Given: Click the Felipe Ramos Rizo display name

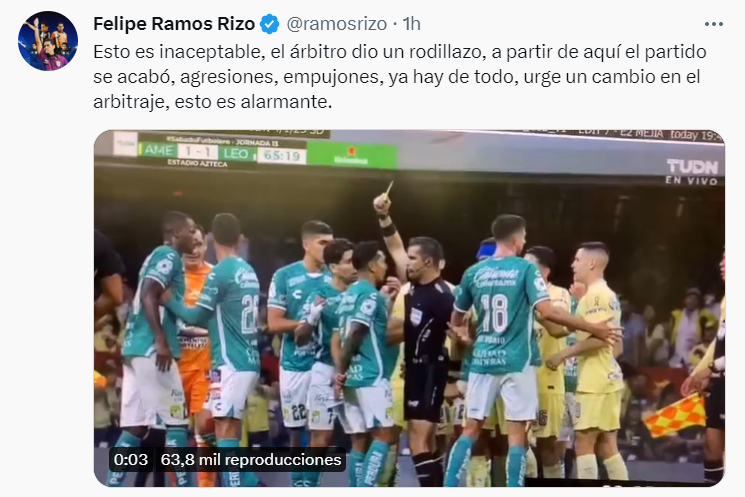Looking at the screenshot, I should click(x=174, y=24).
